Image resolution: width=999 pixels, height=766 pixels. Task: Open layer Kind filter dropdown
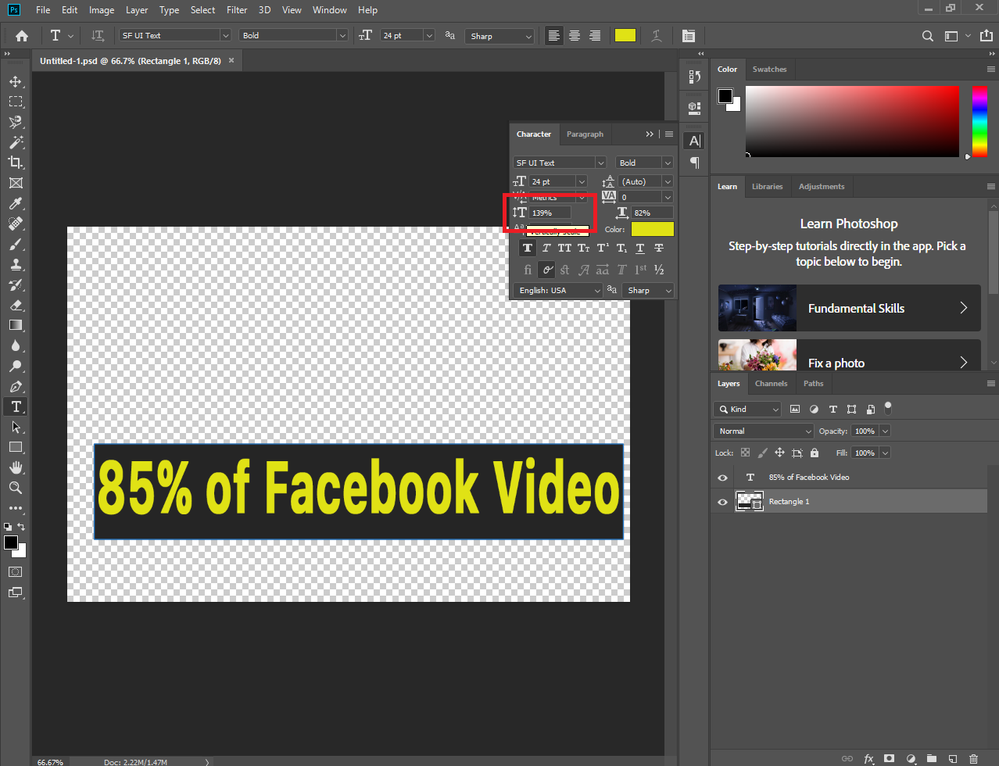[x=747, y=409]
